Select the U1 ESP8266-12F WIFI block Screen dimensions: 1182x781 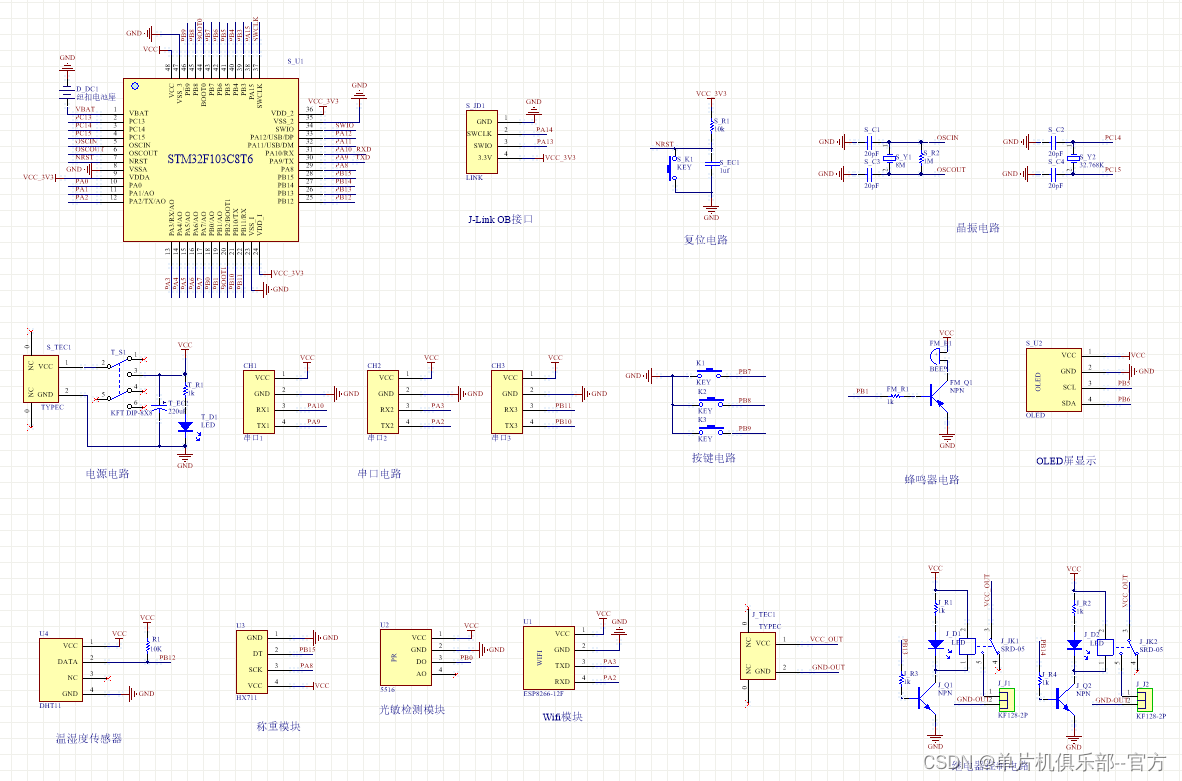549,658
